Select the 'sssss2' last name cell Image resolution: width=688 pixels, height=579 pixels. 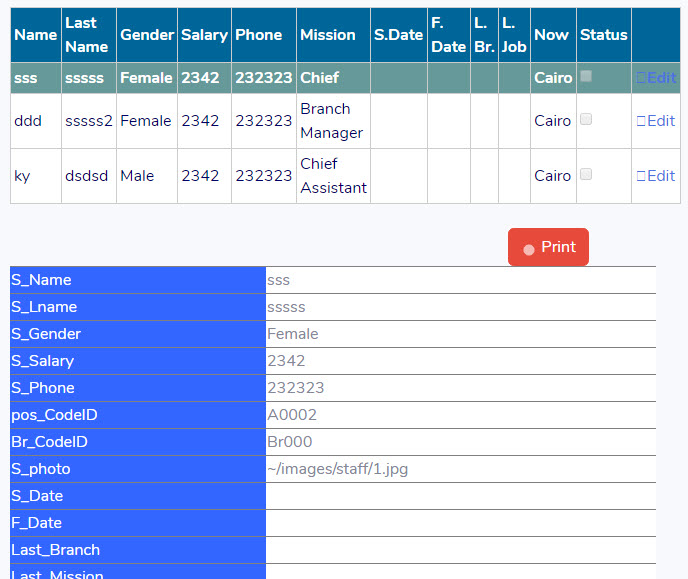[89, 121]
